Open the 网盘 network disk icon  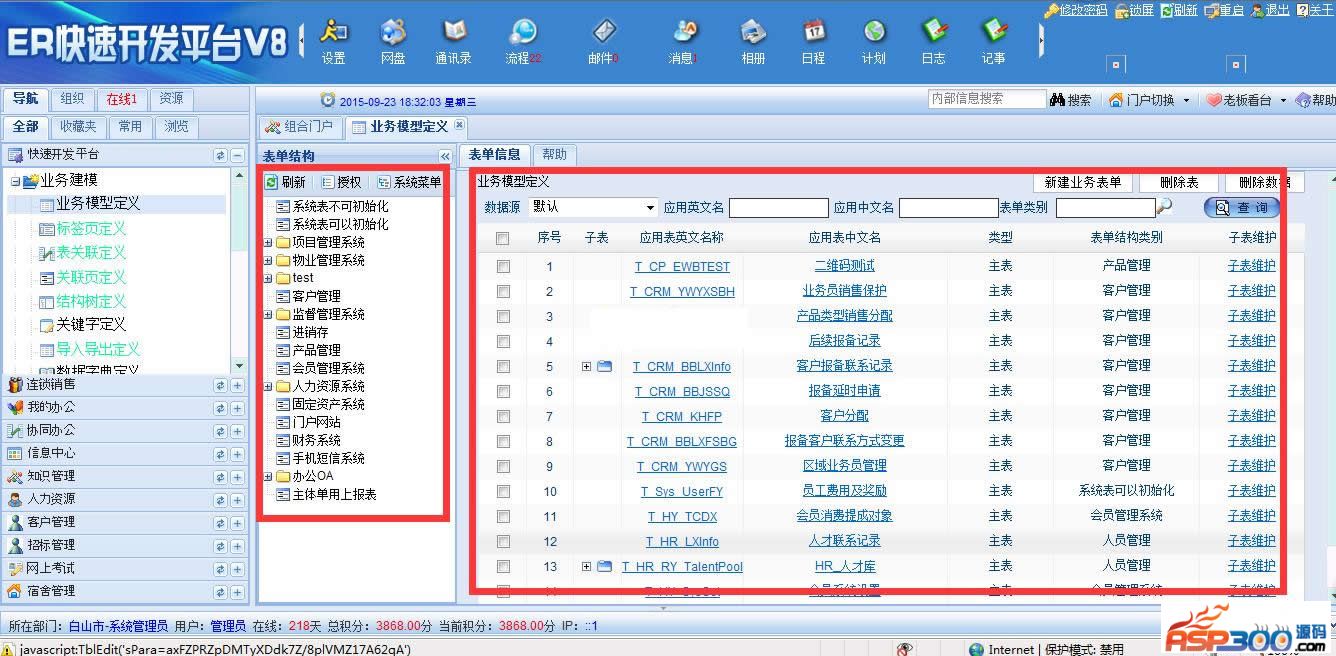(393, 42)
